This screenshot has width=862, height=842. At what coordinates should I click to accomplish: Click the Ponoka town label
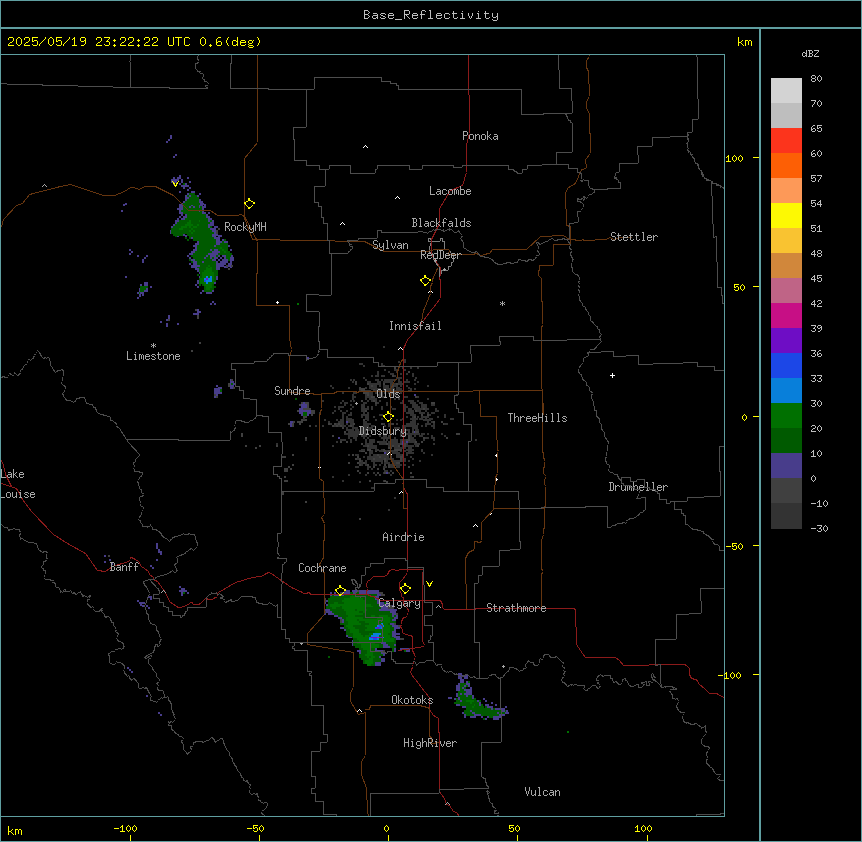click(x=480, y=136)
